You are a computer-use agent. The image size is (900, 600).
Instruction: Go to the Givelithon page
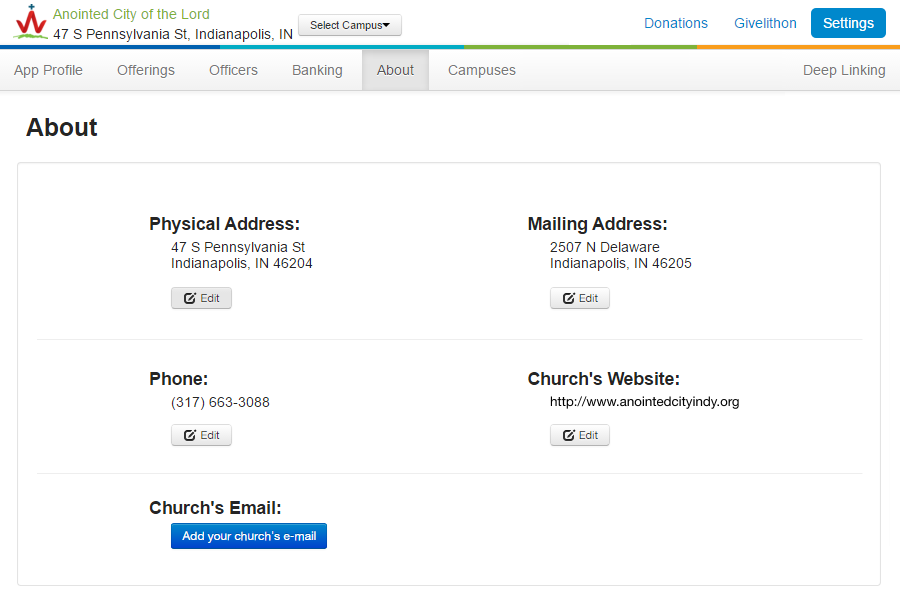coord(765,23)
